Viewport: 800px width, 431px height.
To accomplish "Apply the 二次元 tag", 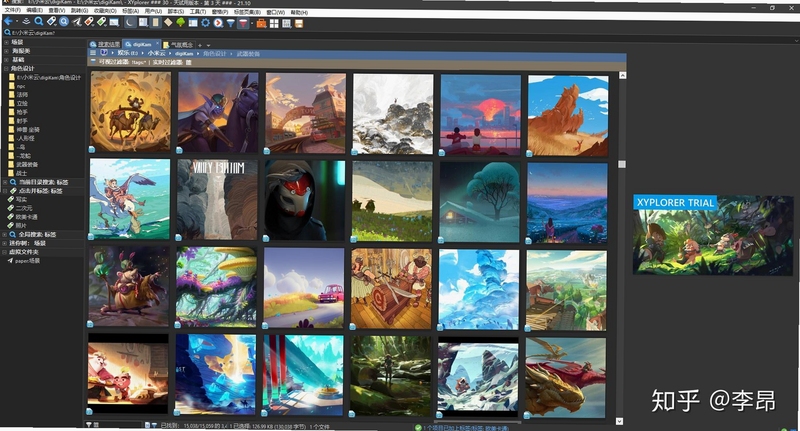I will point(23,208).
